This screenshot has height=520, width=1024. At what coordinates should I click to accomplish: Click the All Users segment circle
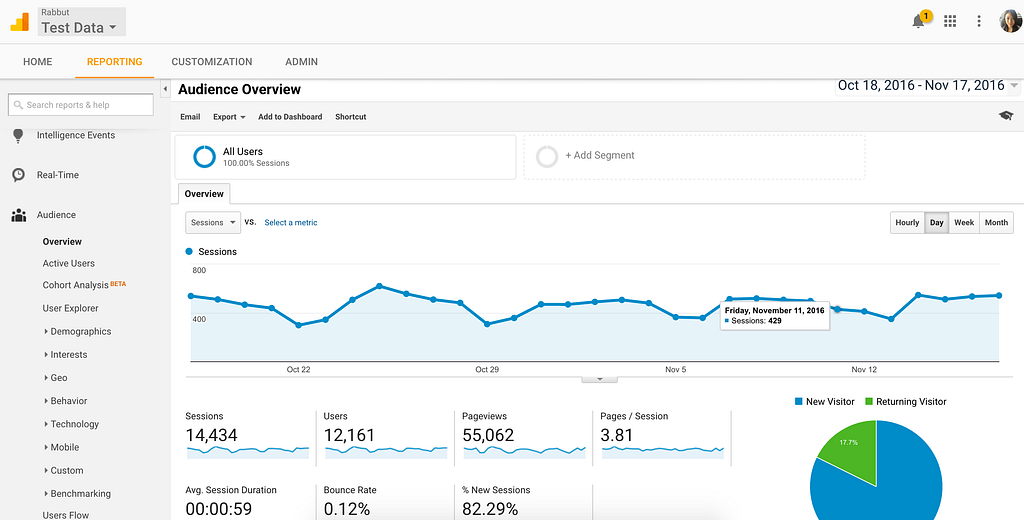click(x=204, y=157)
